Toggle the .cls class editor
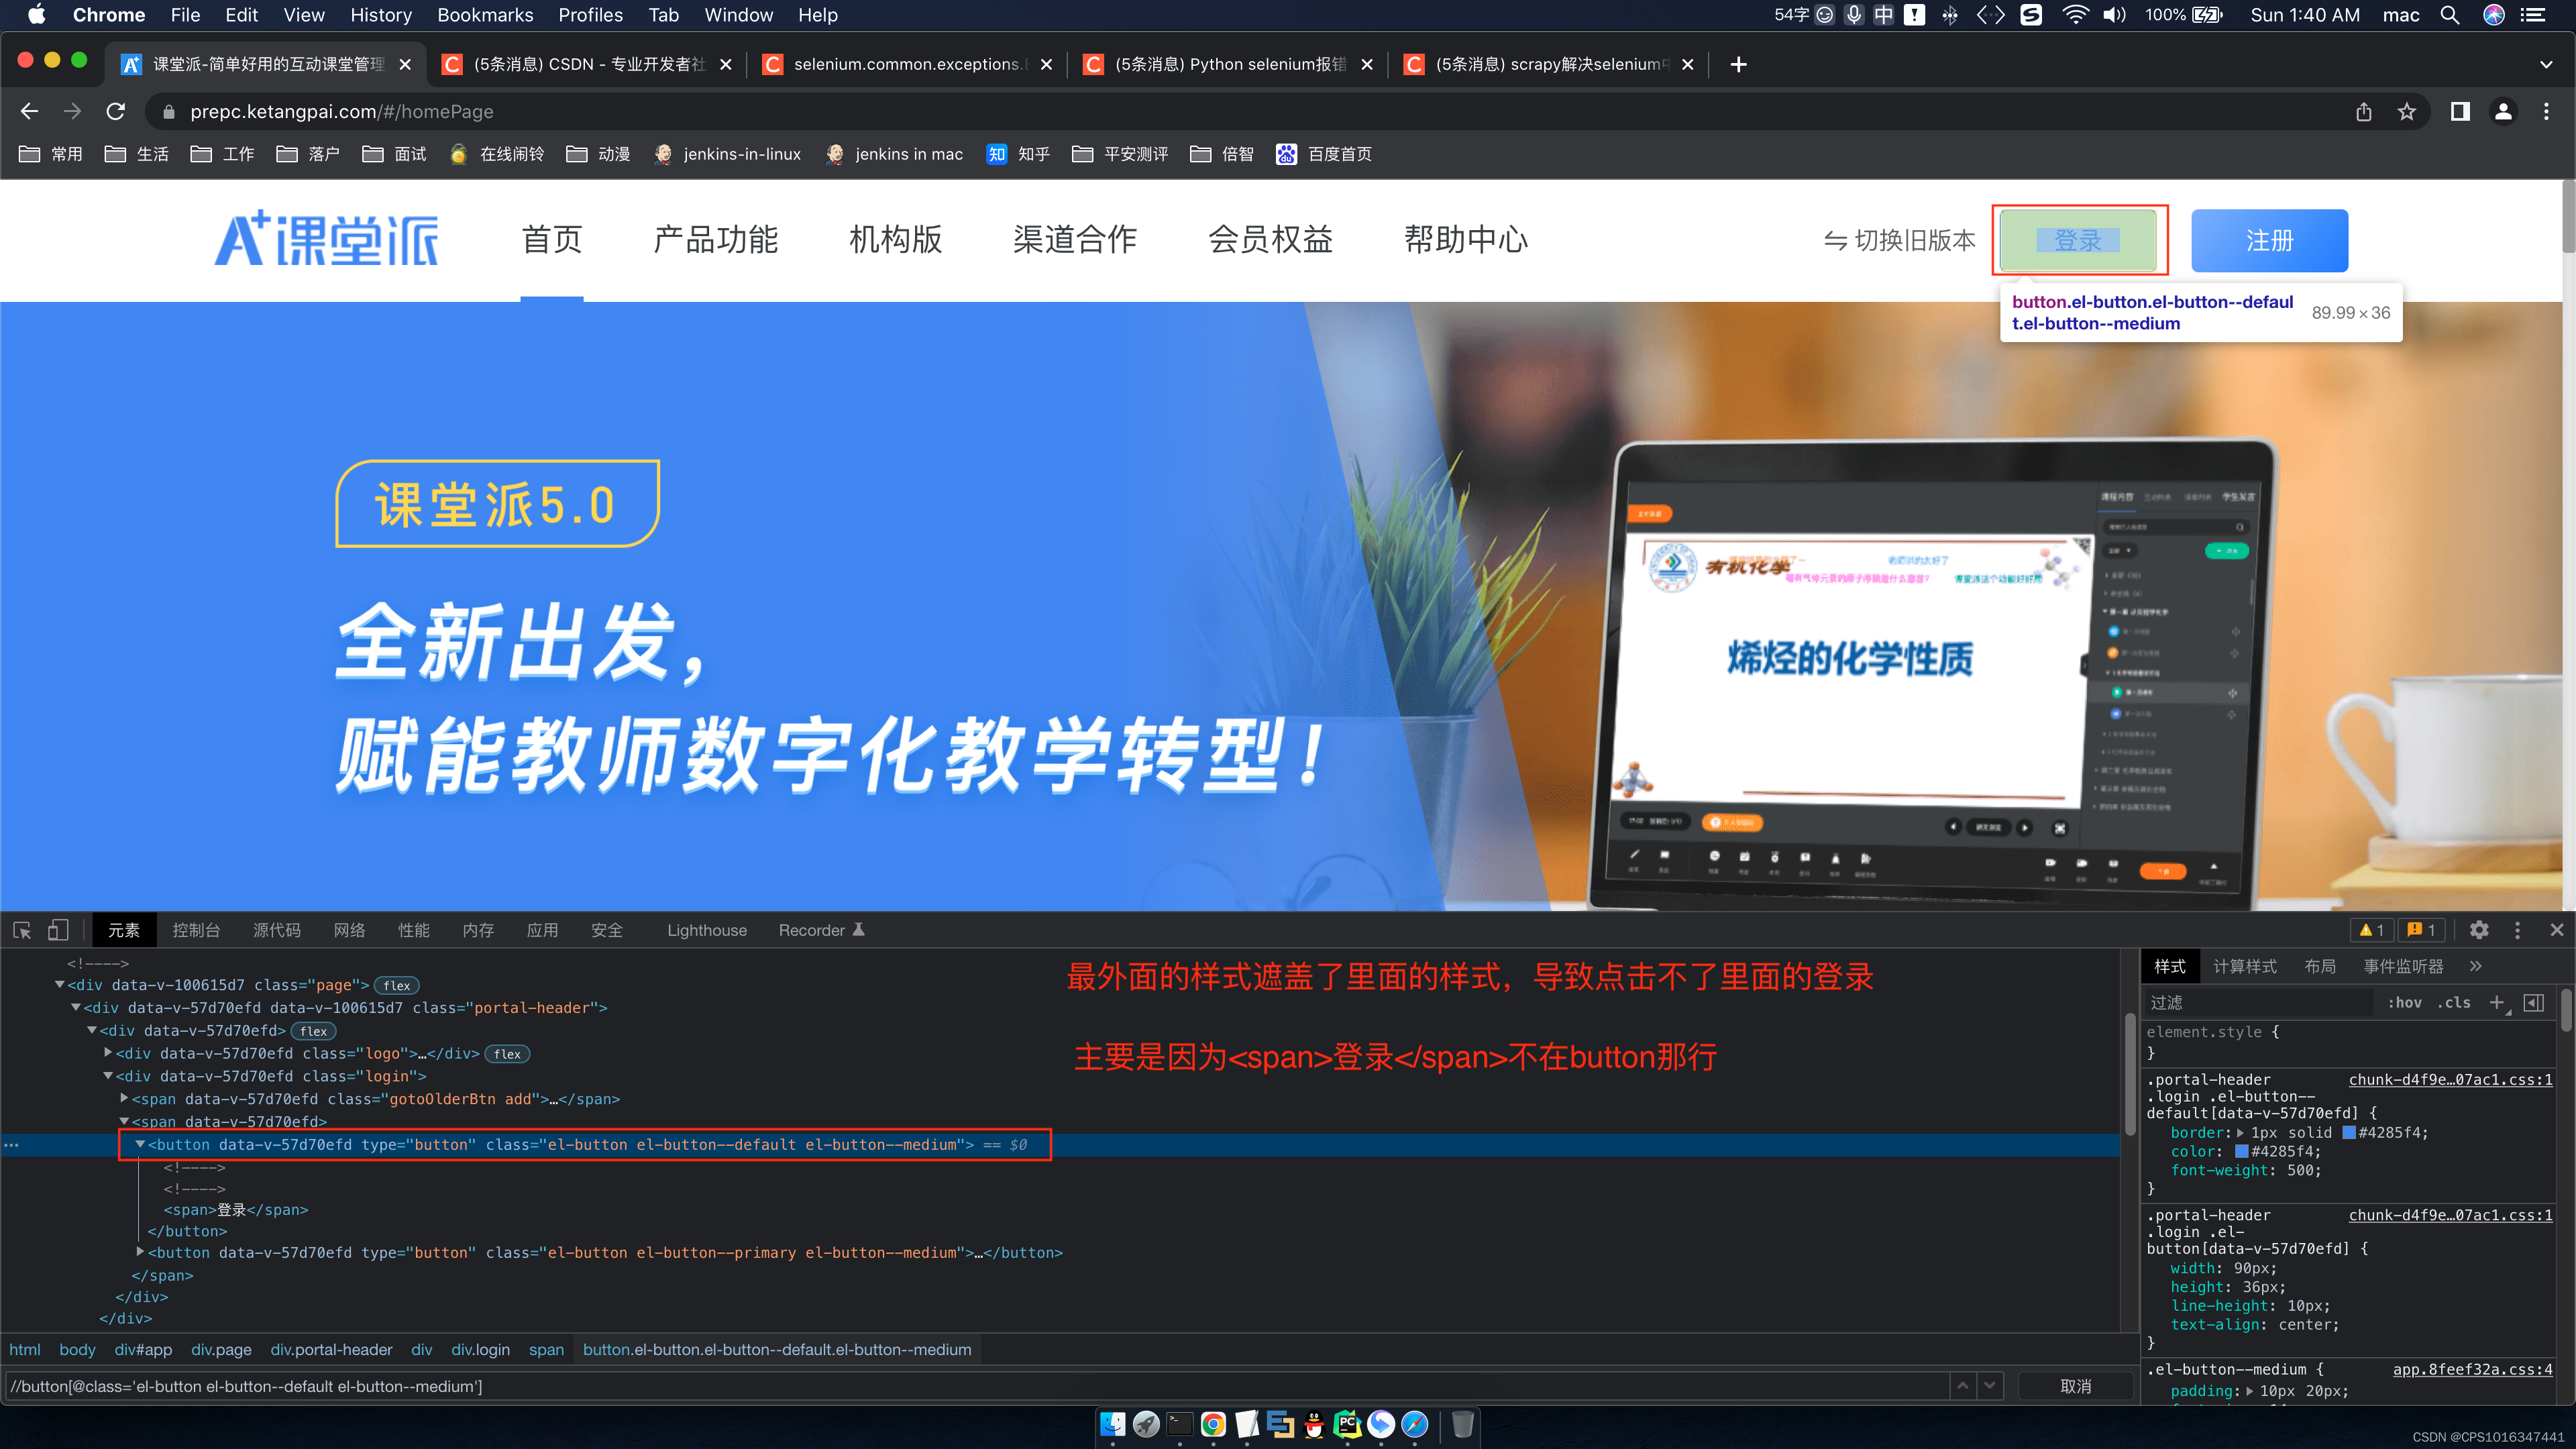This screenshot has width=2576, height=1449. tap(2454, 1002)
